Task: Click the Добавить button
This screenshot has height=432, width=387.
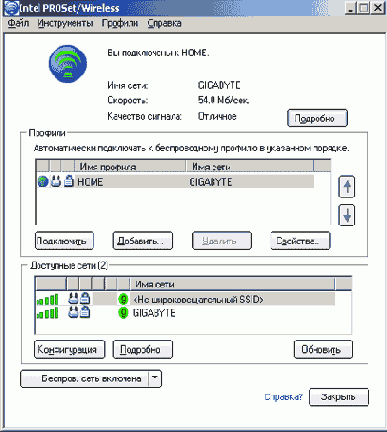Action: pyautogui.click(x=143, y=241)
